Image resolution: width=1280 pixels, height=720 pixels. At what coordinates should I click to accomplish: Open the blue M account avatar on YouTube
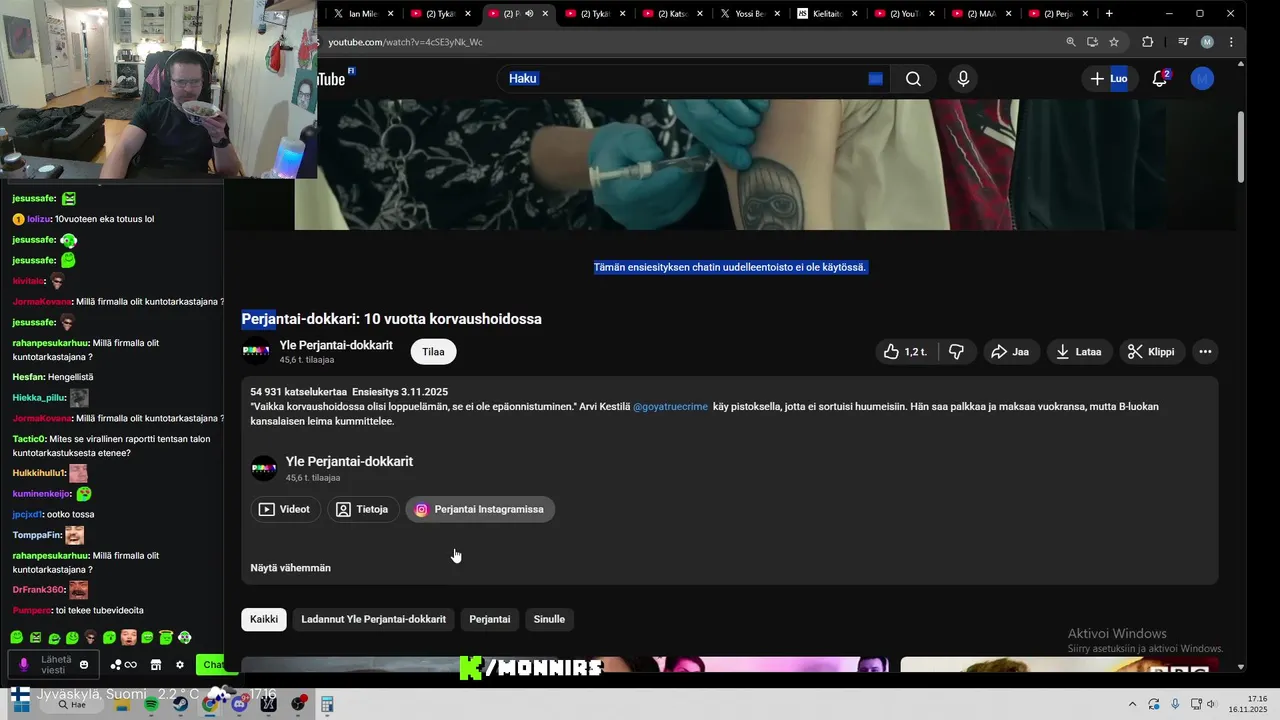coord(1202,79)
